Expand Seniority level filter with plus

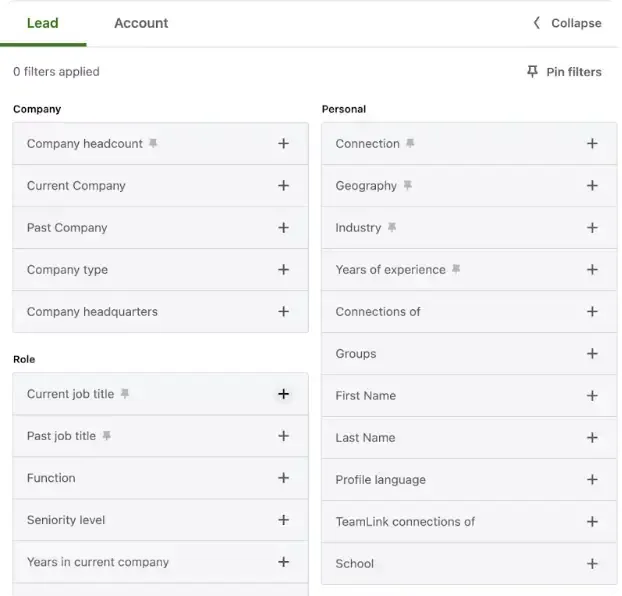[283, 520]
